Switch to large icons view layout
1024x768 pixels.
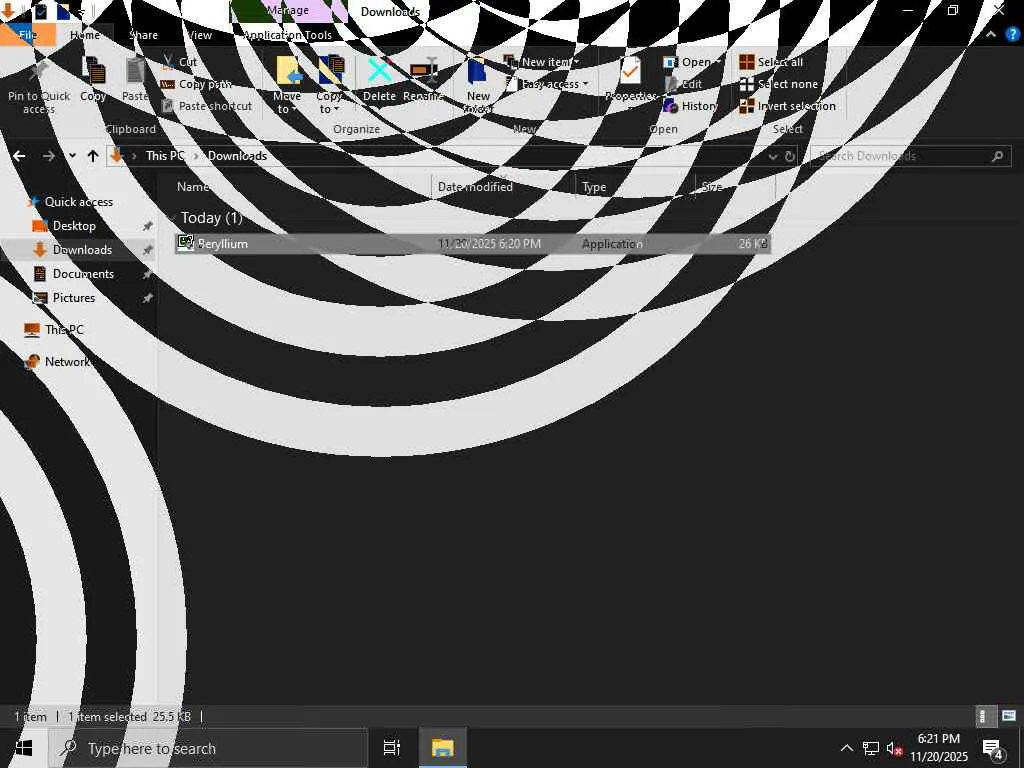coord(1009,716)
